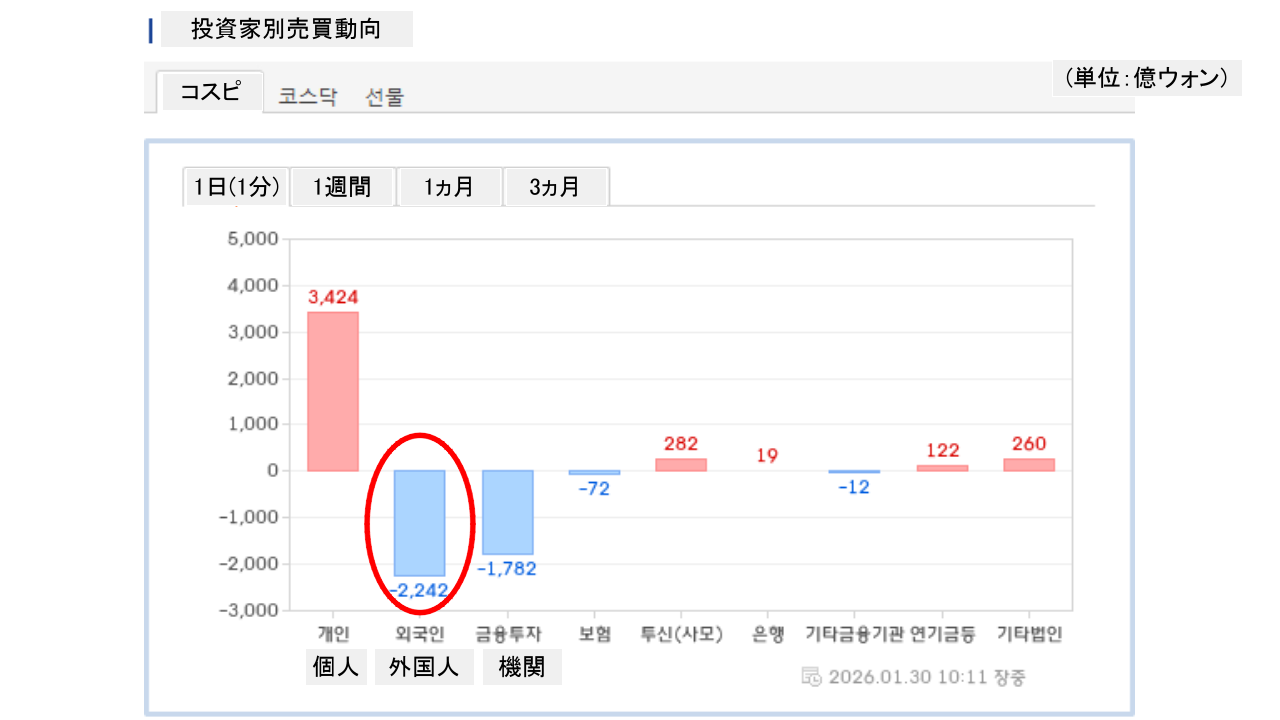Click the 연기금등 bar showing 122
This screenshot has height=720, width=1280.
pyautogui.click(x=942, y=467)
